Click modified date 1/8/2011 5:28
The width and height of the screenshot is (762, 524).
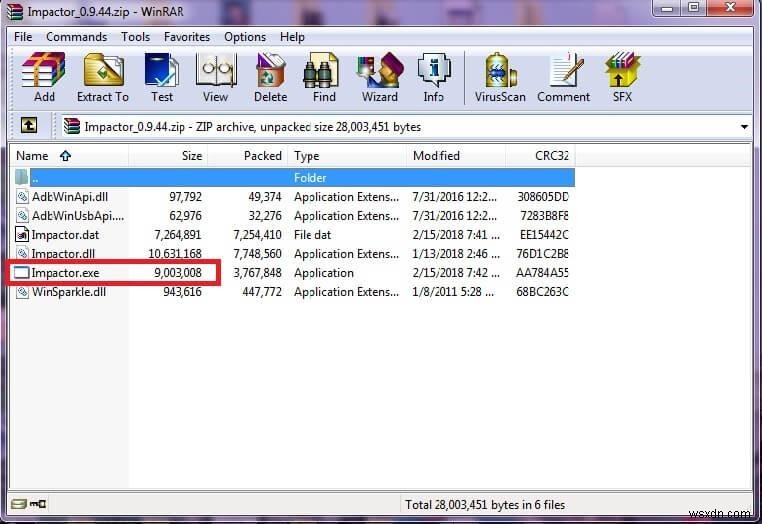pyautogui.click(x=453, y=292)
